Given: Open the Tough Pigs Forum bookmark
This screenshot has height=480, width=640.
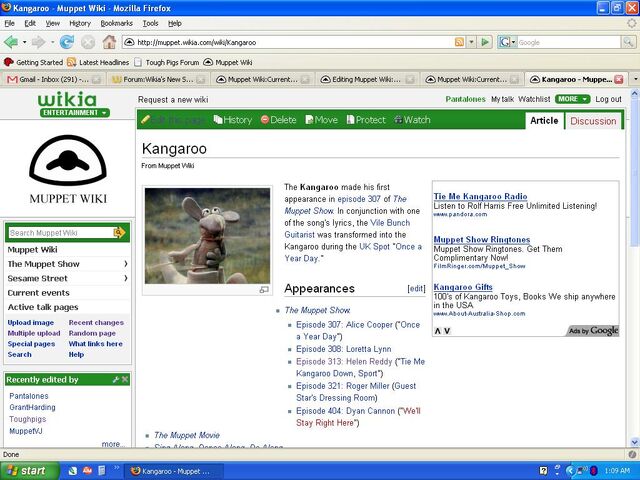Looking at the screenshot, I should tap(167, 62).
